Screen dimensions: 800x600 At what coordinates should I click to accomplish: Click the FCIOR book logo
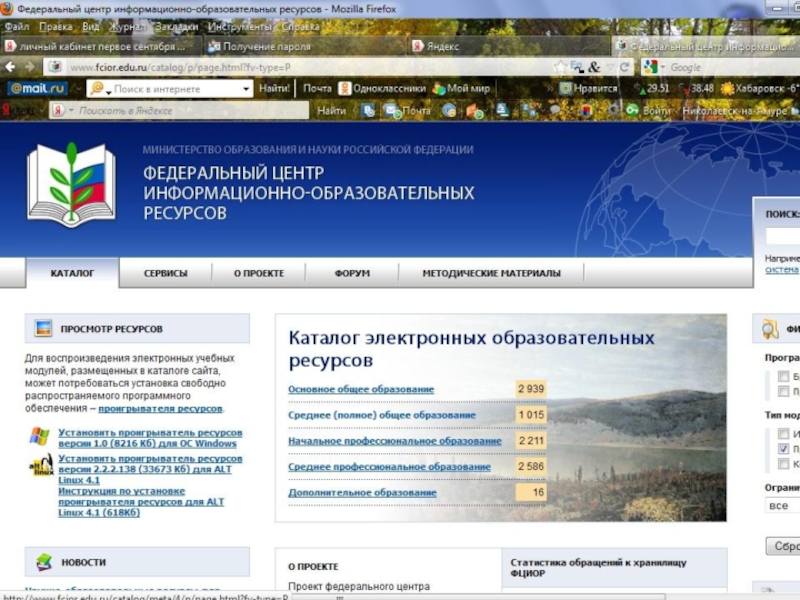[70, 184]
